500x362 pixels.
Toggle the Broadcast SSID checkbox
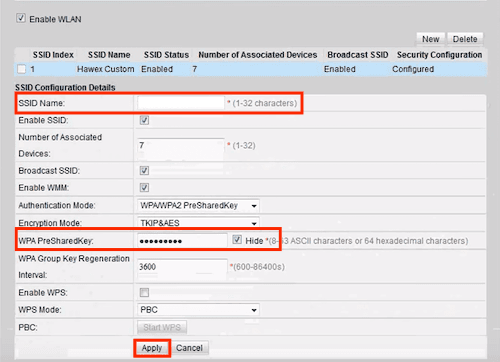pos(144,170)
